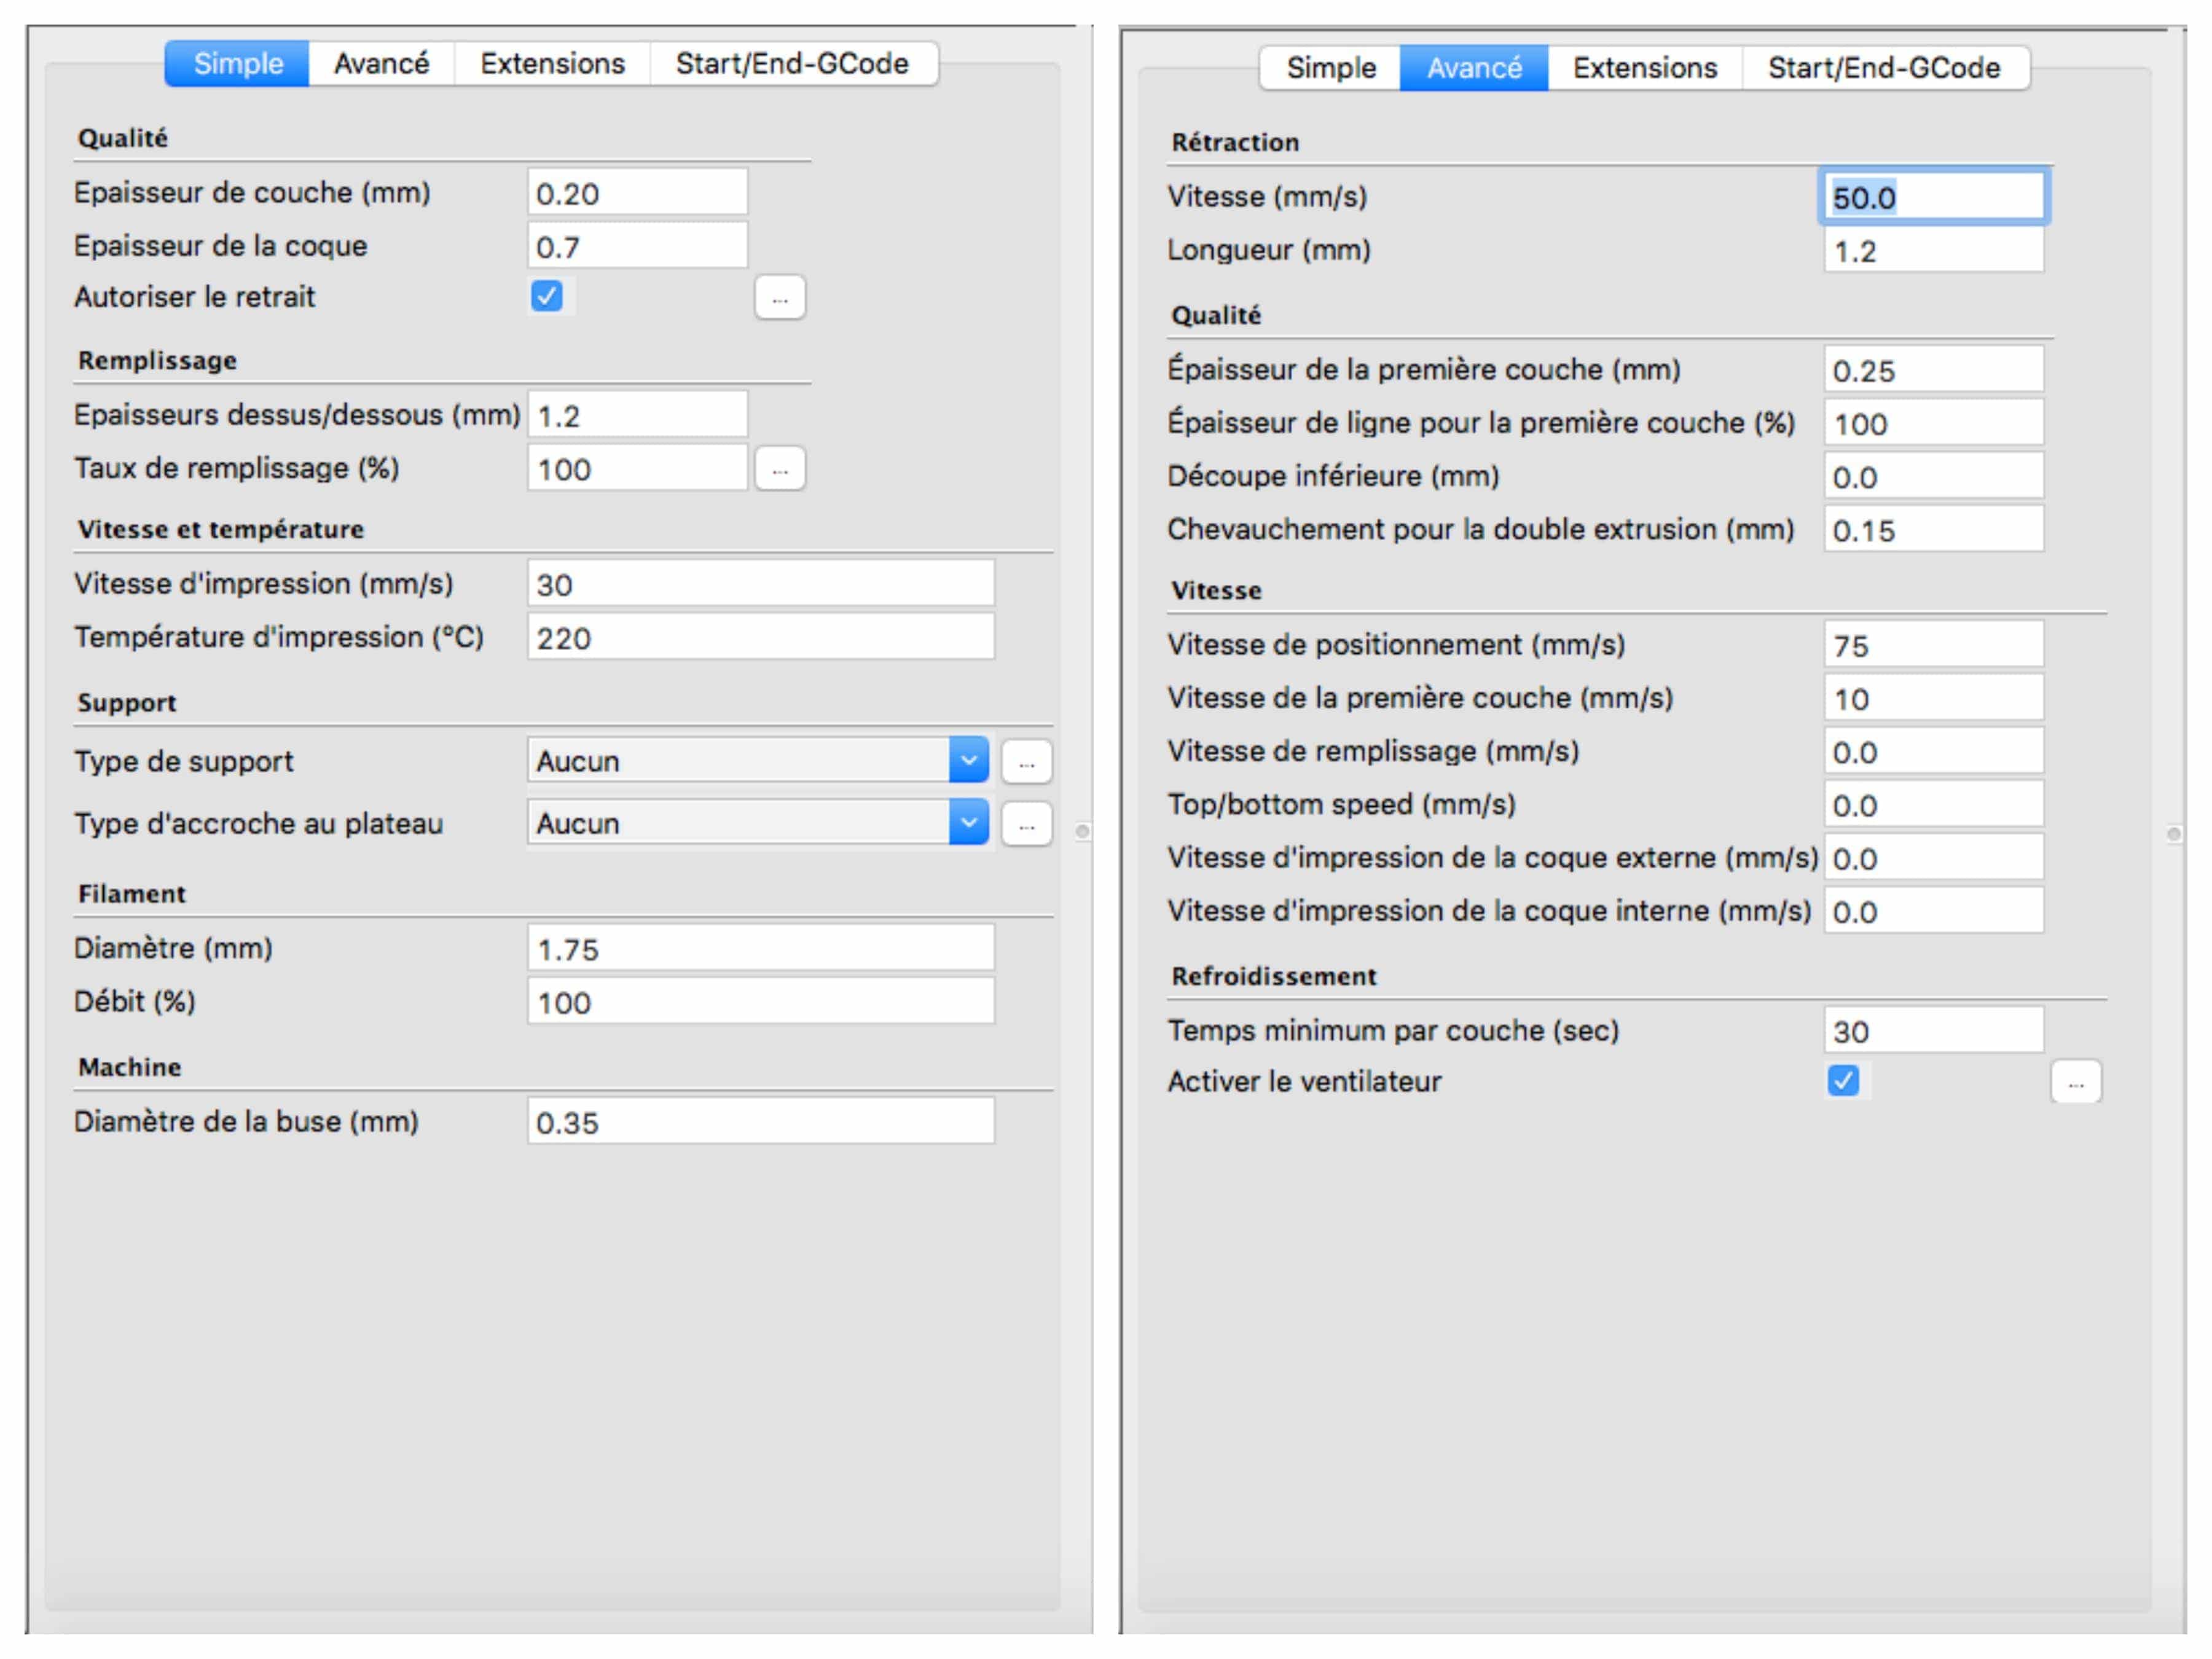Edit Épaisseur de ligne première couche field
Viewport: 2212px width, 1659px height.
1934,423
